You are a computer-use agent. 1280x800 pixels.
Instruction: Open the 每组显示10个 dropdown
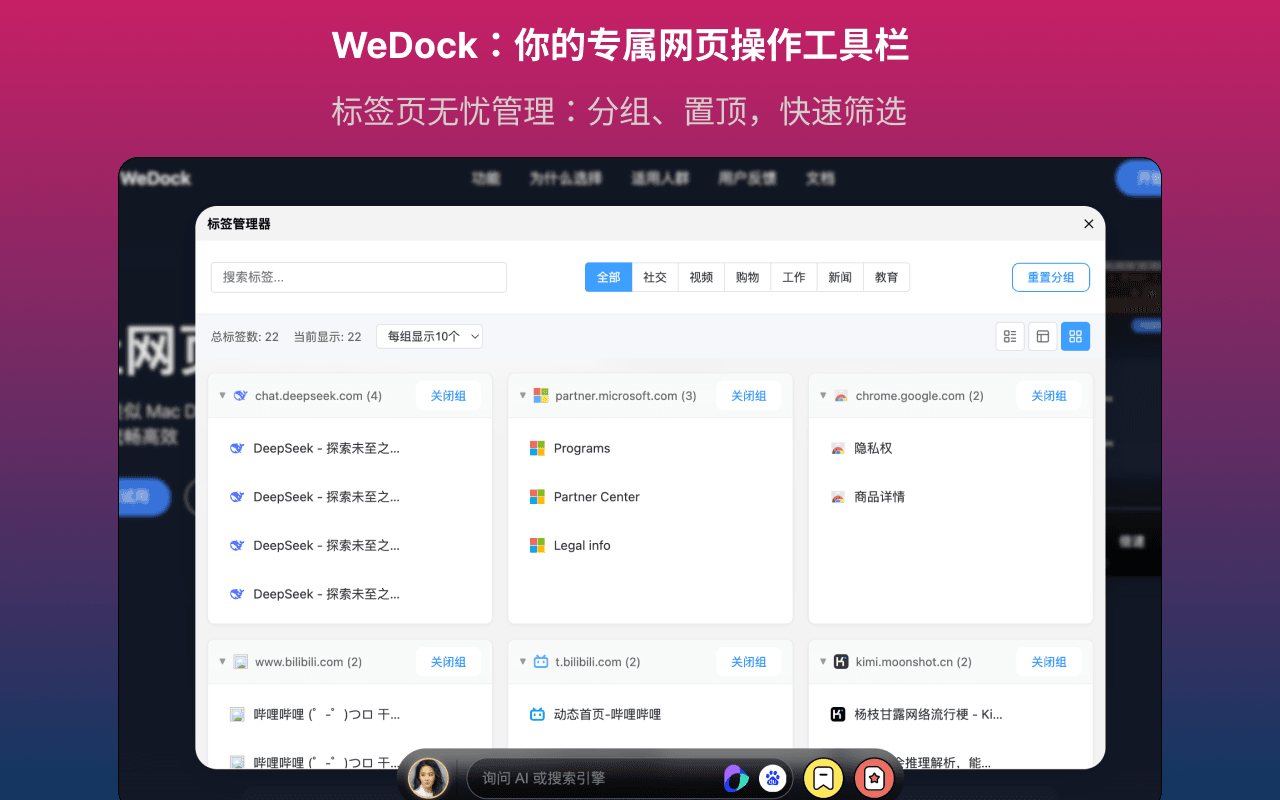point(430,336)
